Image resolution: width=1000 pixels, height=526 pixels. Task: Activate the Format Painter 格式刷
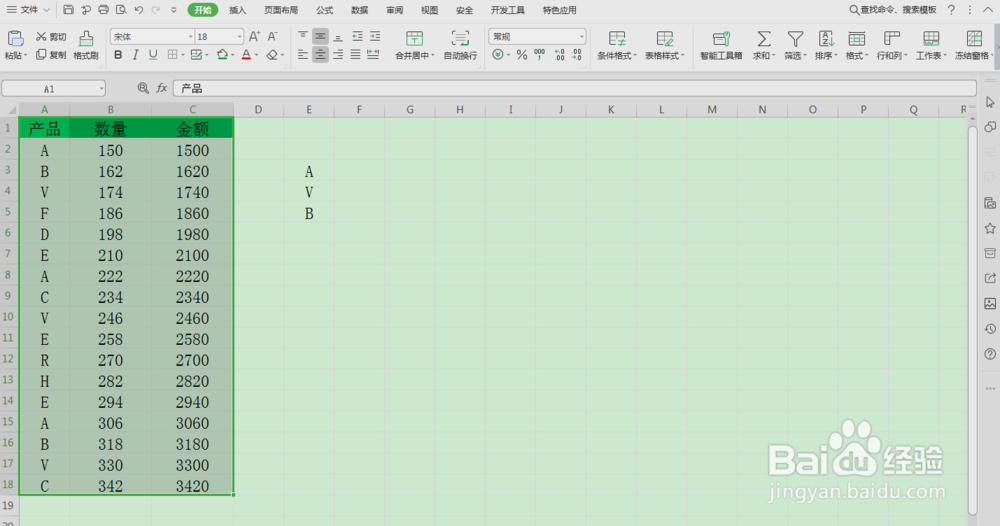point(85,45)
